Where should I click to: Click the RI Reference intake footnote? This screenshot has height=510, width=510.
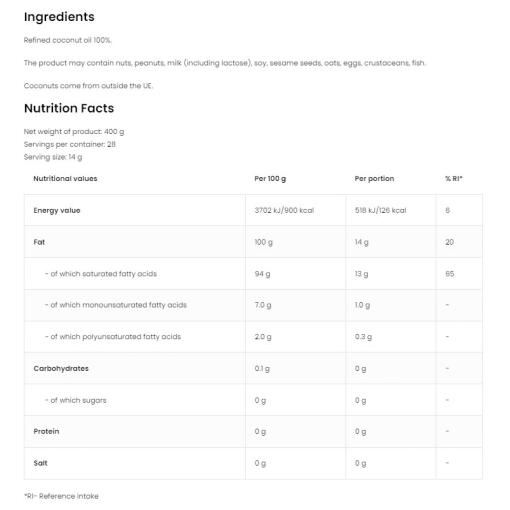(x=61, y=496)
